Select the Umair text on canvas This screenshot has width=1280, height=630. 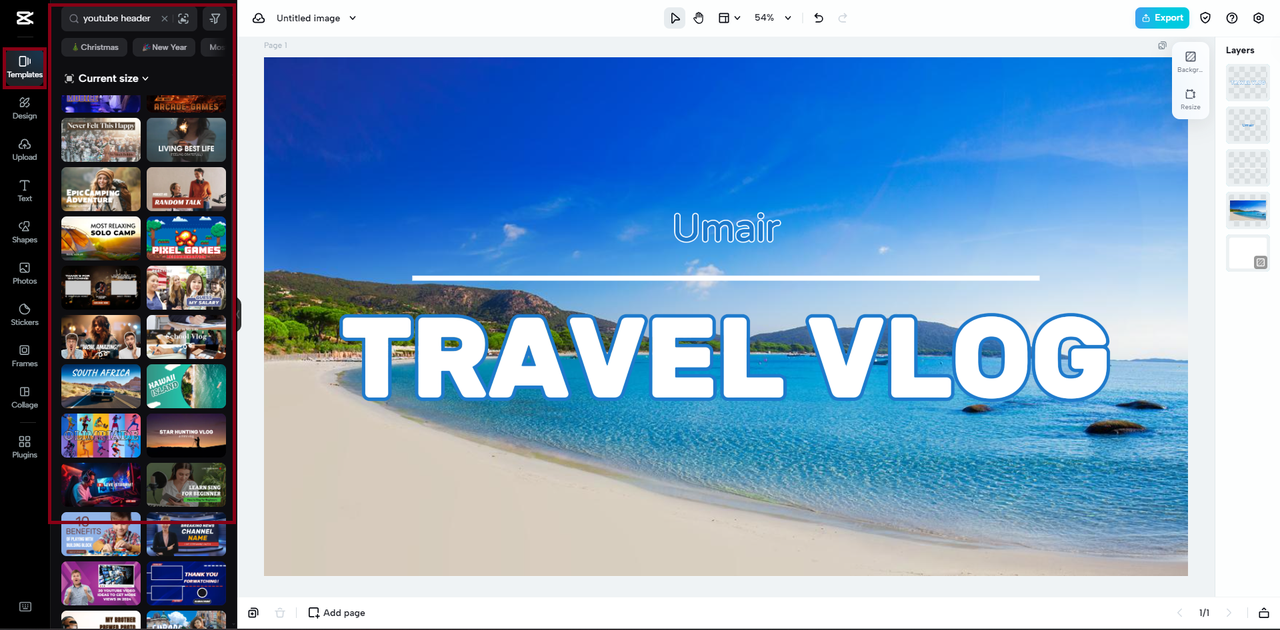point(726,228)
